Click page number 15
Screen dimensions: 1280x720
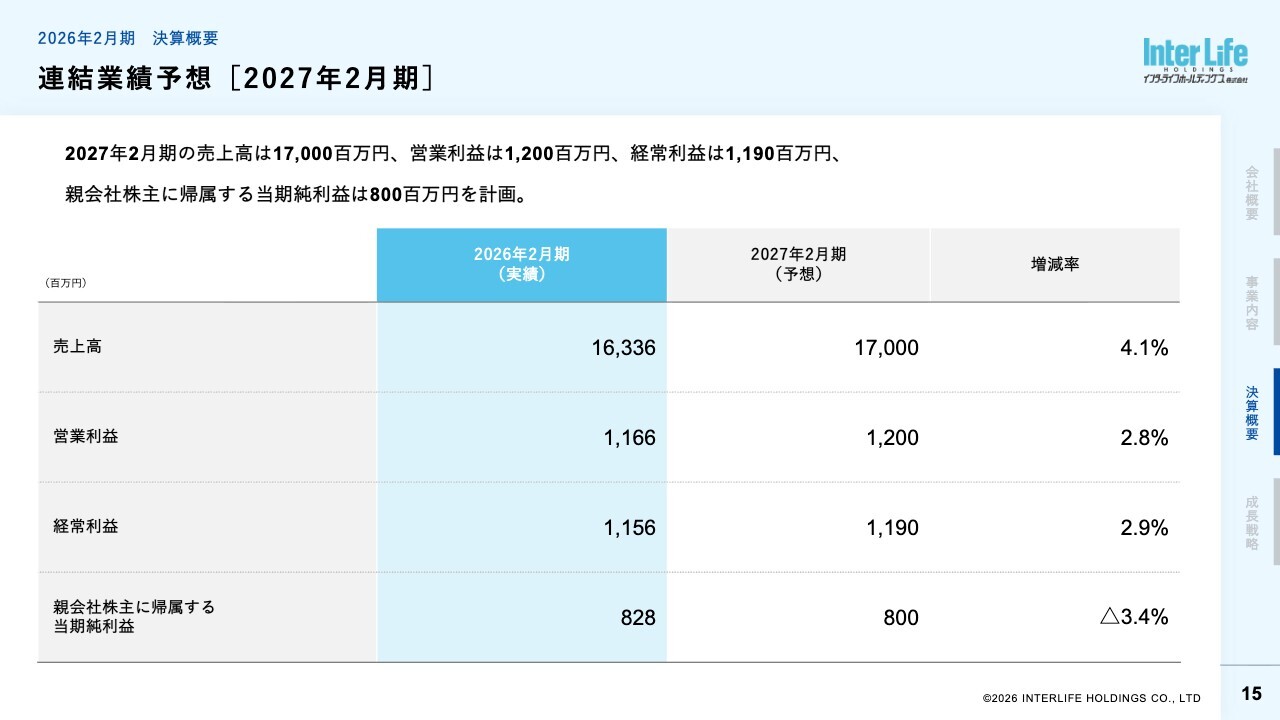(1251, 694)
